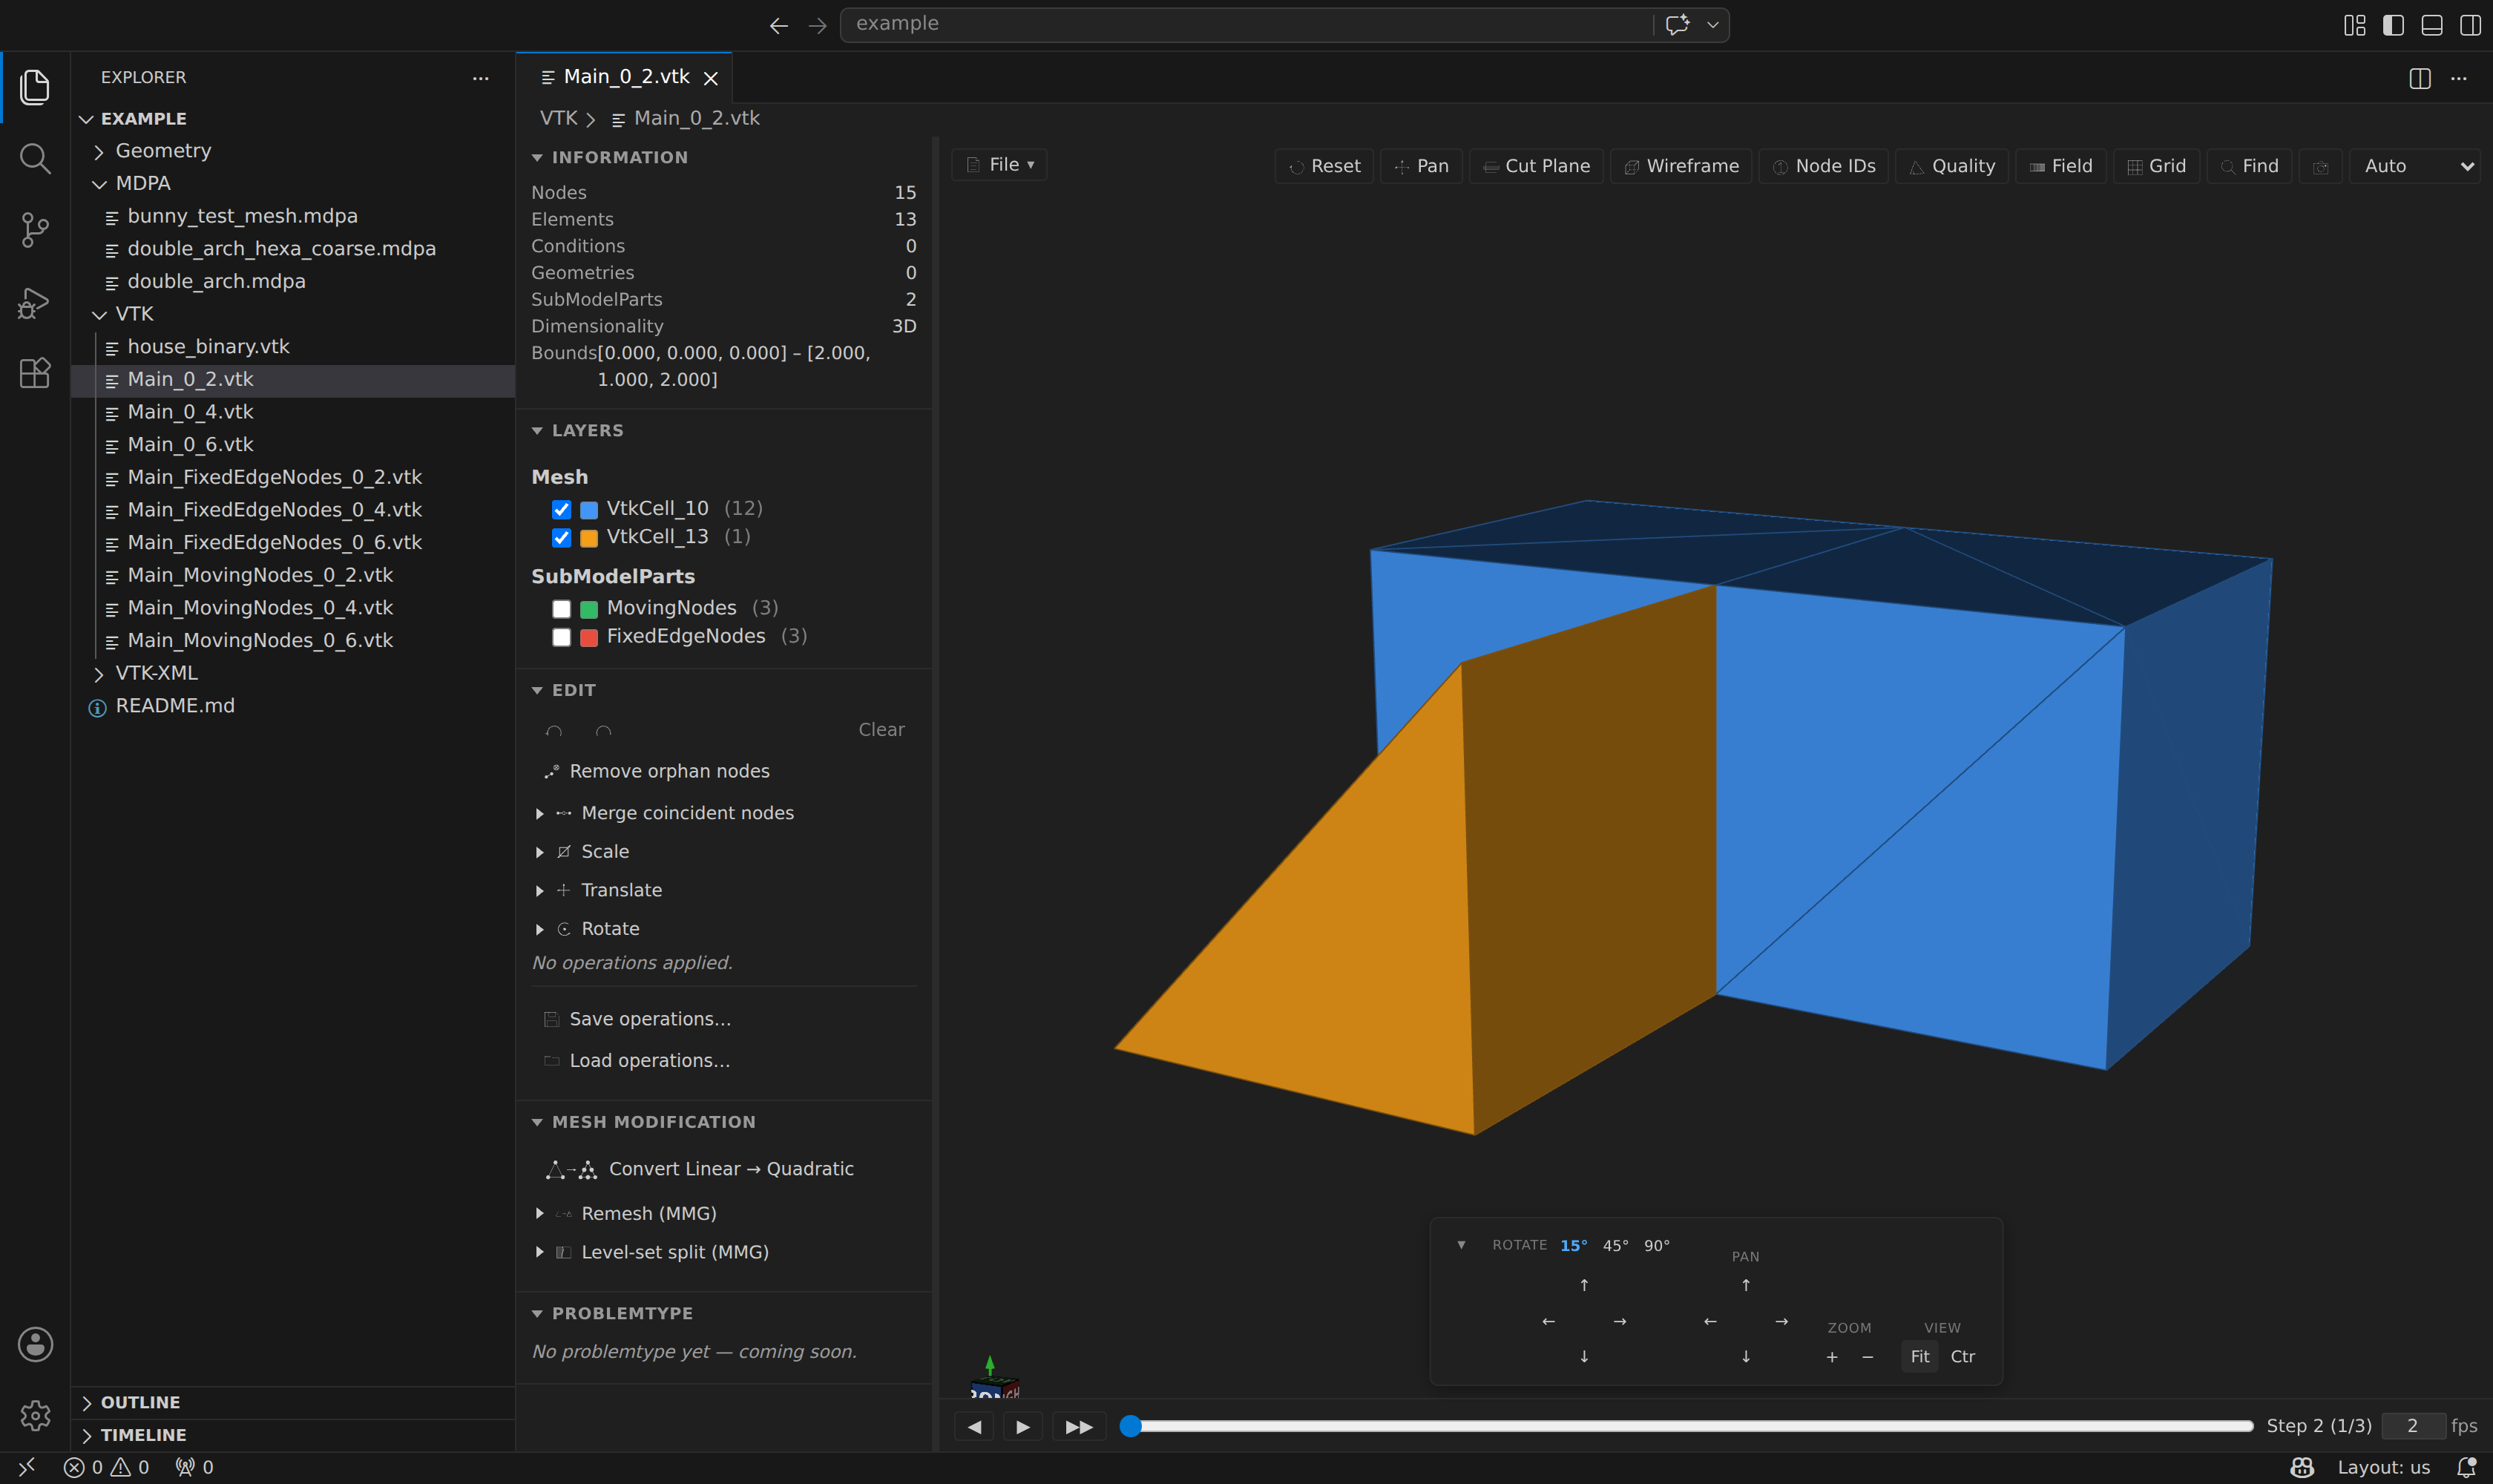Toggle Node IDs display
This screenshot has width=2493, height=1484.
(1824, 166)
